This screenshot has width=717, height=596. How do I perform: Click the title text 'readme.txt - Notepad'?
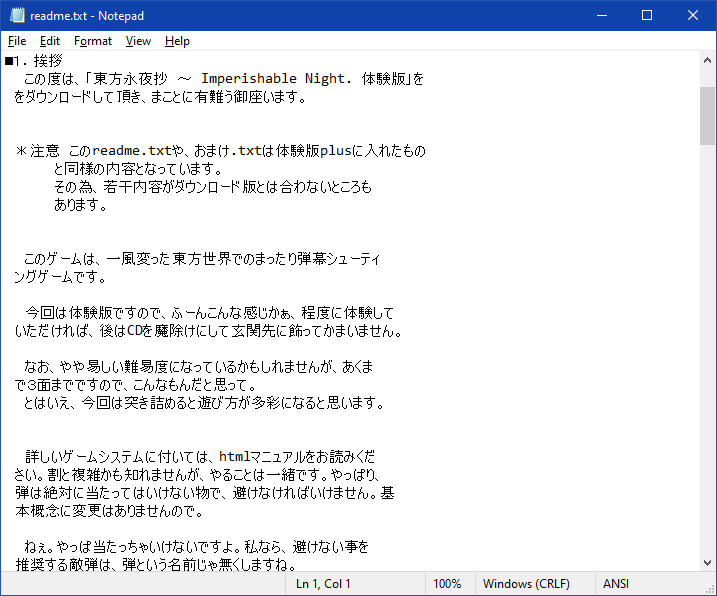[87, 16]
